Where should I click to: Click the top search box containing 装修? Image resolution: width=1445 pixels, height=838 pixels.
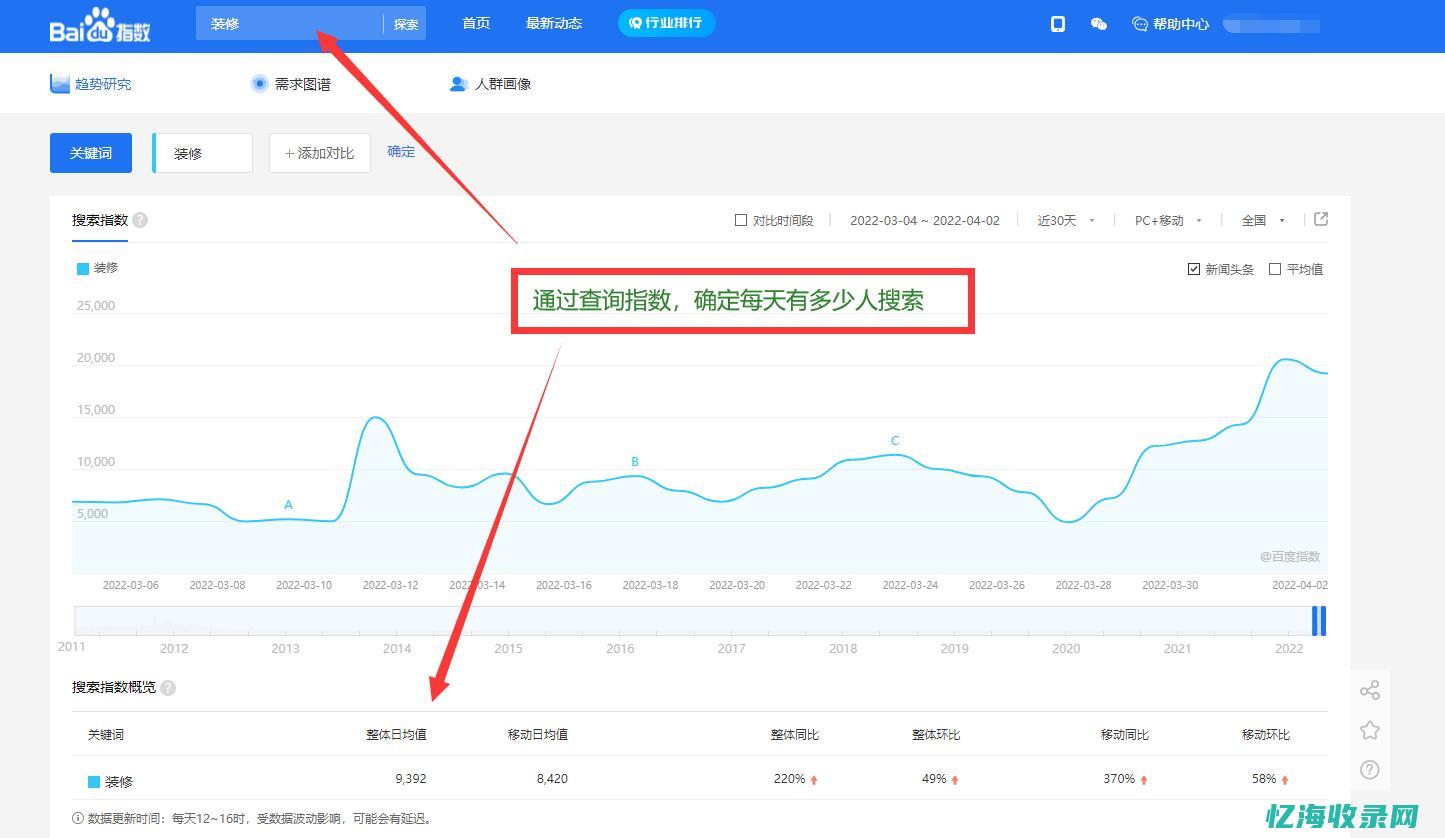click(290, 24)
